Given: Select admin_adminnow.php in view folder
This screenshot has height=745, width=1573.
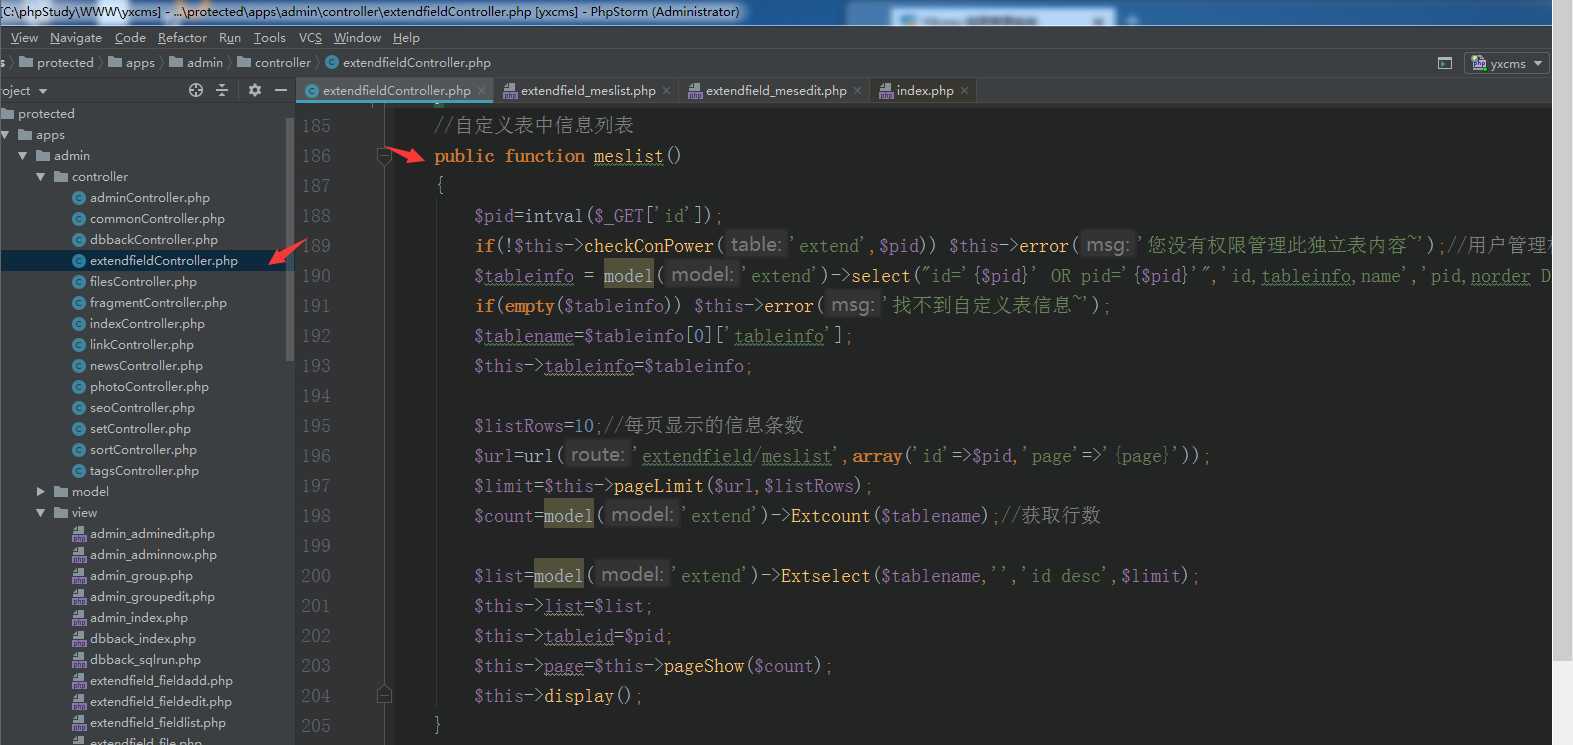Looking at the screenshot, I should (x=153, y=555).
